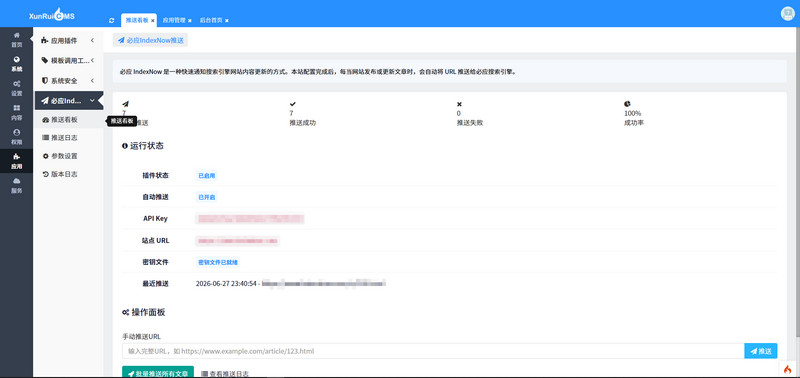Close the 推送看板 tab
The image size is (800, 378).
(153, 20)
